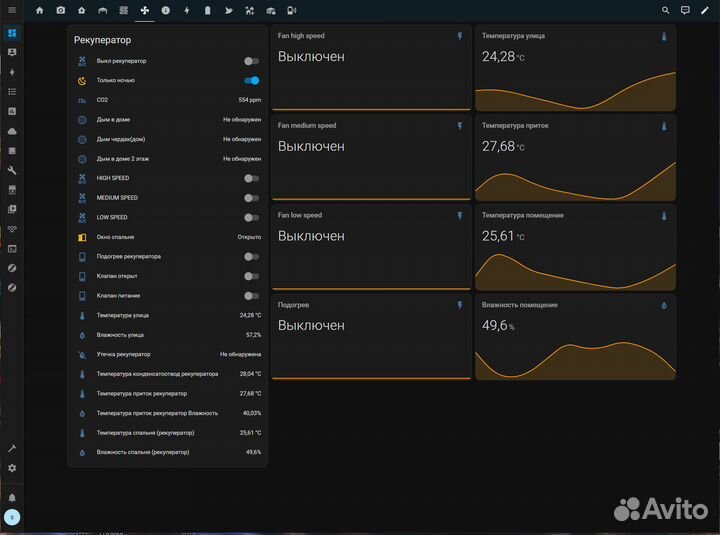This screenshot has height=535, width=720.
Task: Open the Температура улица graph card
Action: (575, 68)
